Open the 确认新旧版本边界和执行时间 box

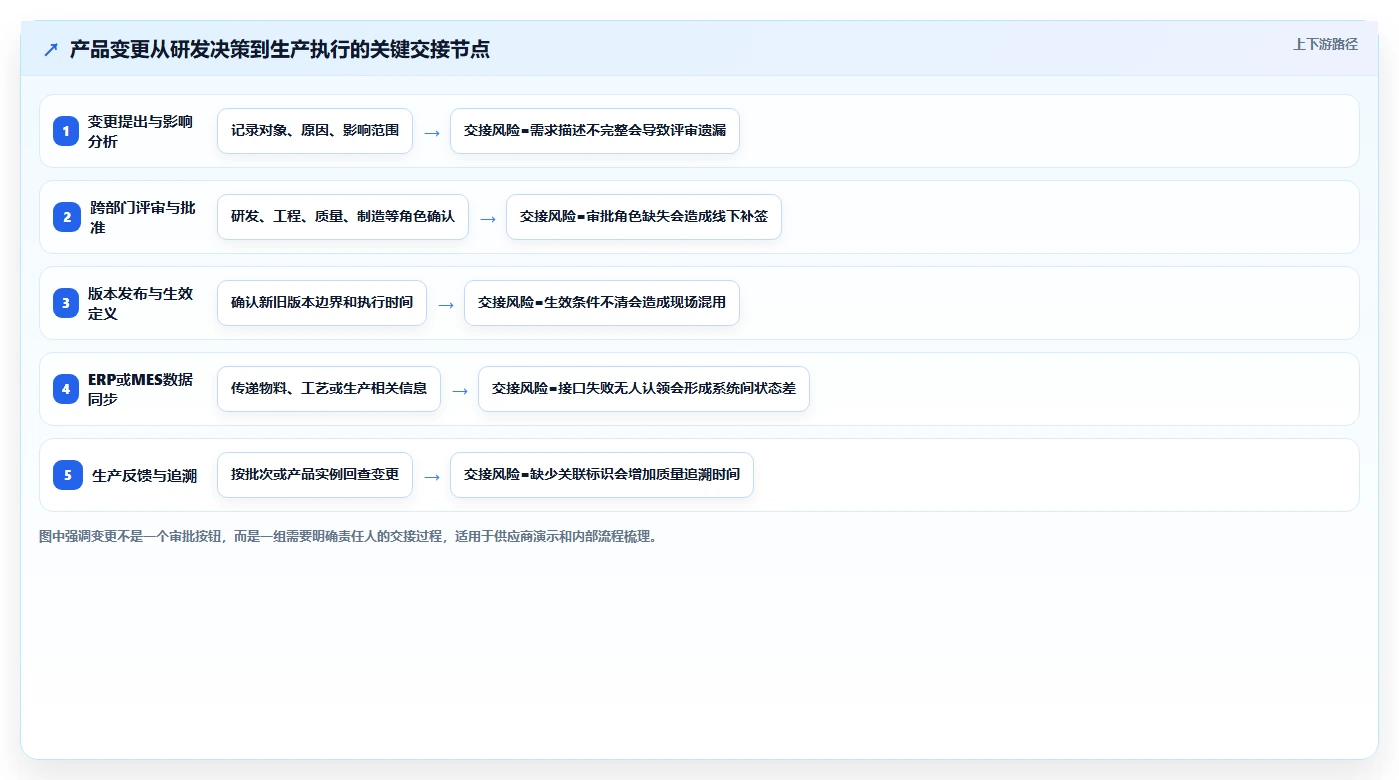click(x=322, y=303)
